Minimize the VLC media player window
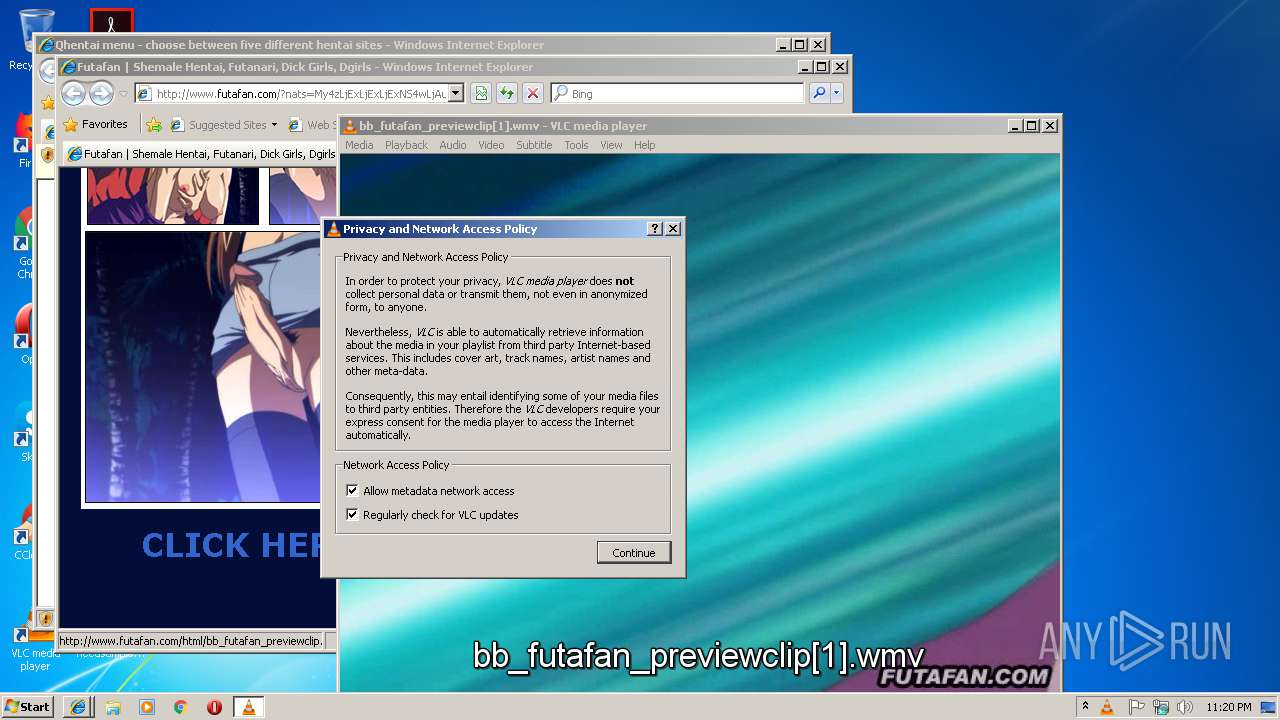1280x720 pixels. (1014, 126)
